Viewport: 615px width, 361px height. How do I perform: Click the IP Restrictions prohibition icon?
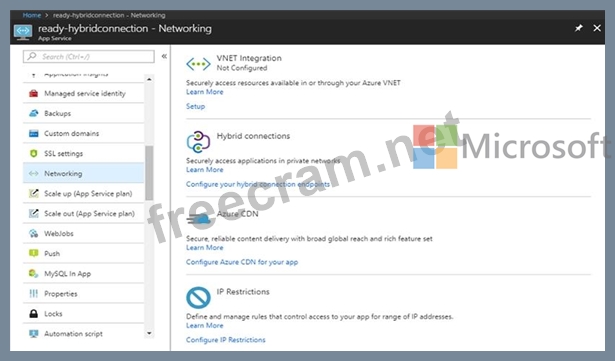coord(198,297)
